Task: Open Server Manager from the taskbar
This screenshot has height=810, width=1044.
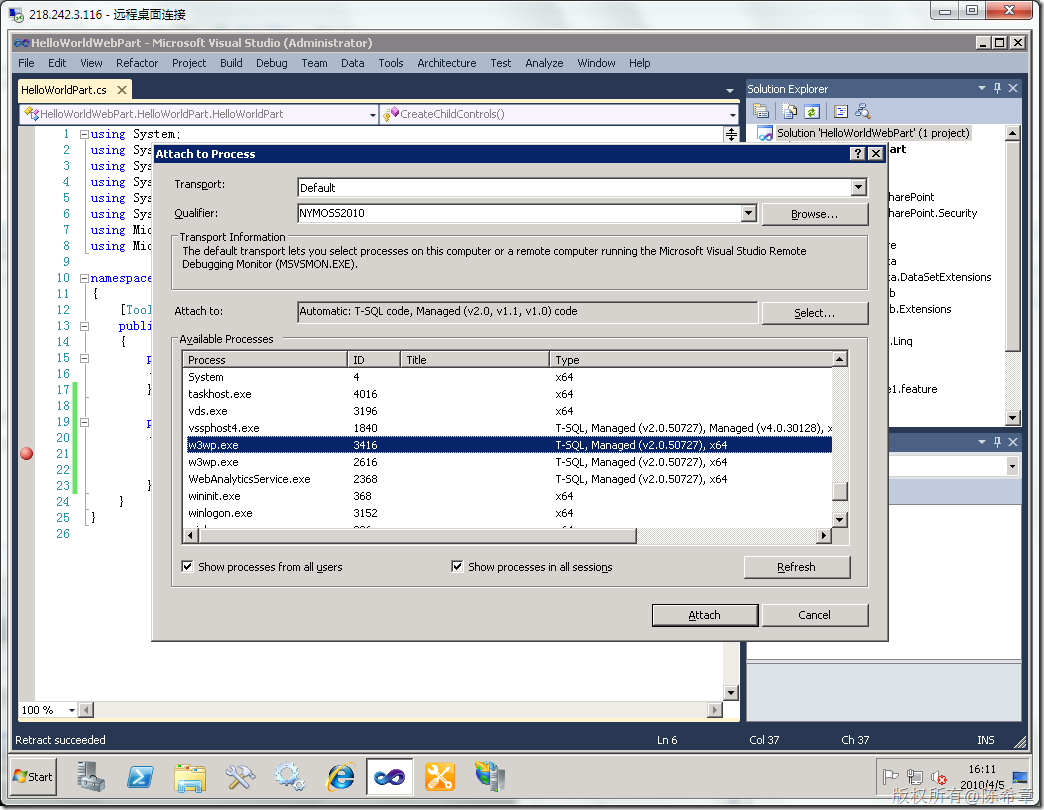Action: point(91,776)
